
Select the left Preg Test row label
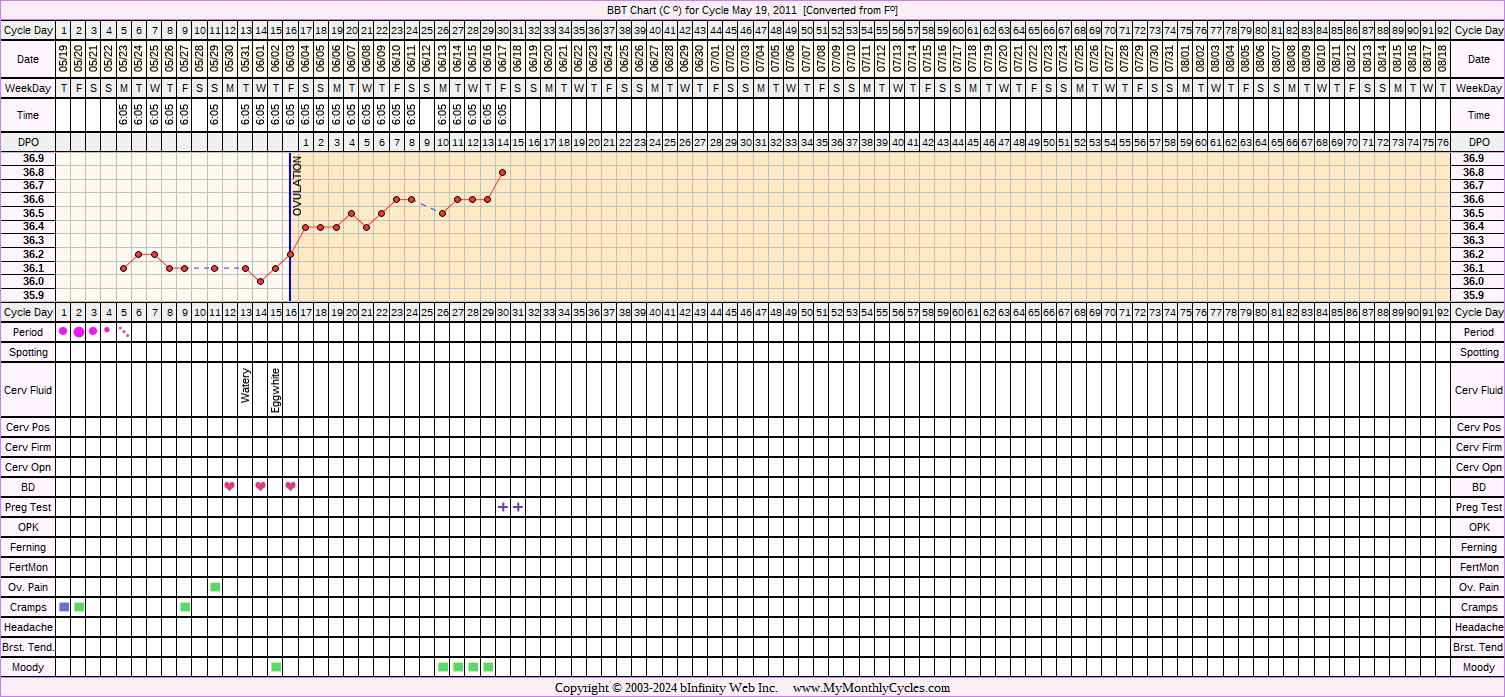pyautogui.click(x=28, y=507)
